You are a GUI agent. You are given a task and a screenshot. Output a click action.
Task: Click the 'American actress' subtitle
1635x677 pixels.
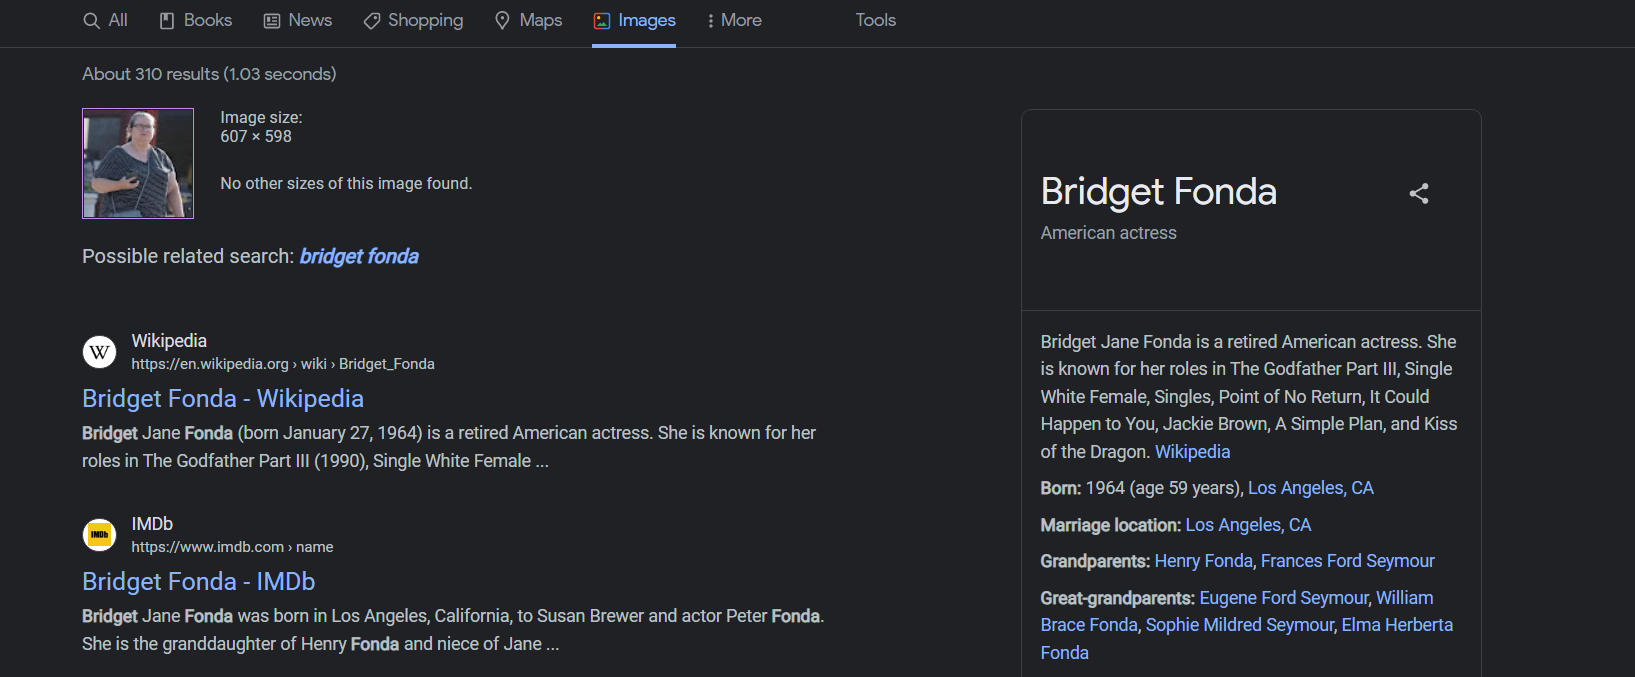click(x=1108, y=233)
